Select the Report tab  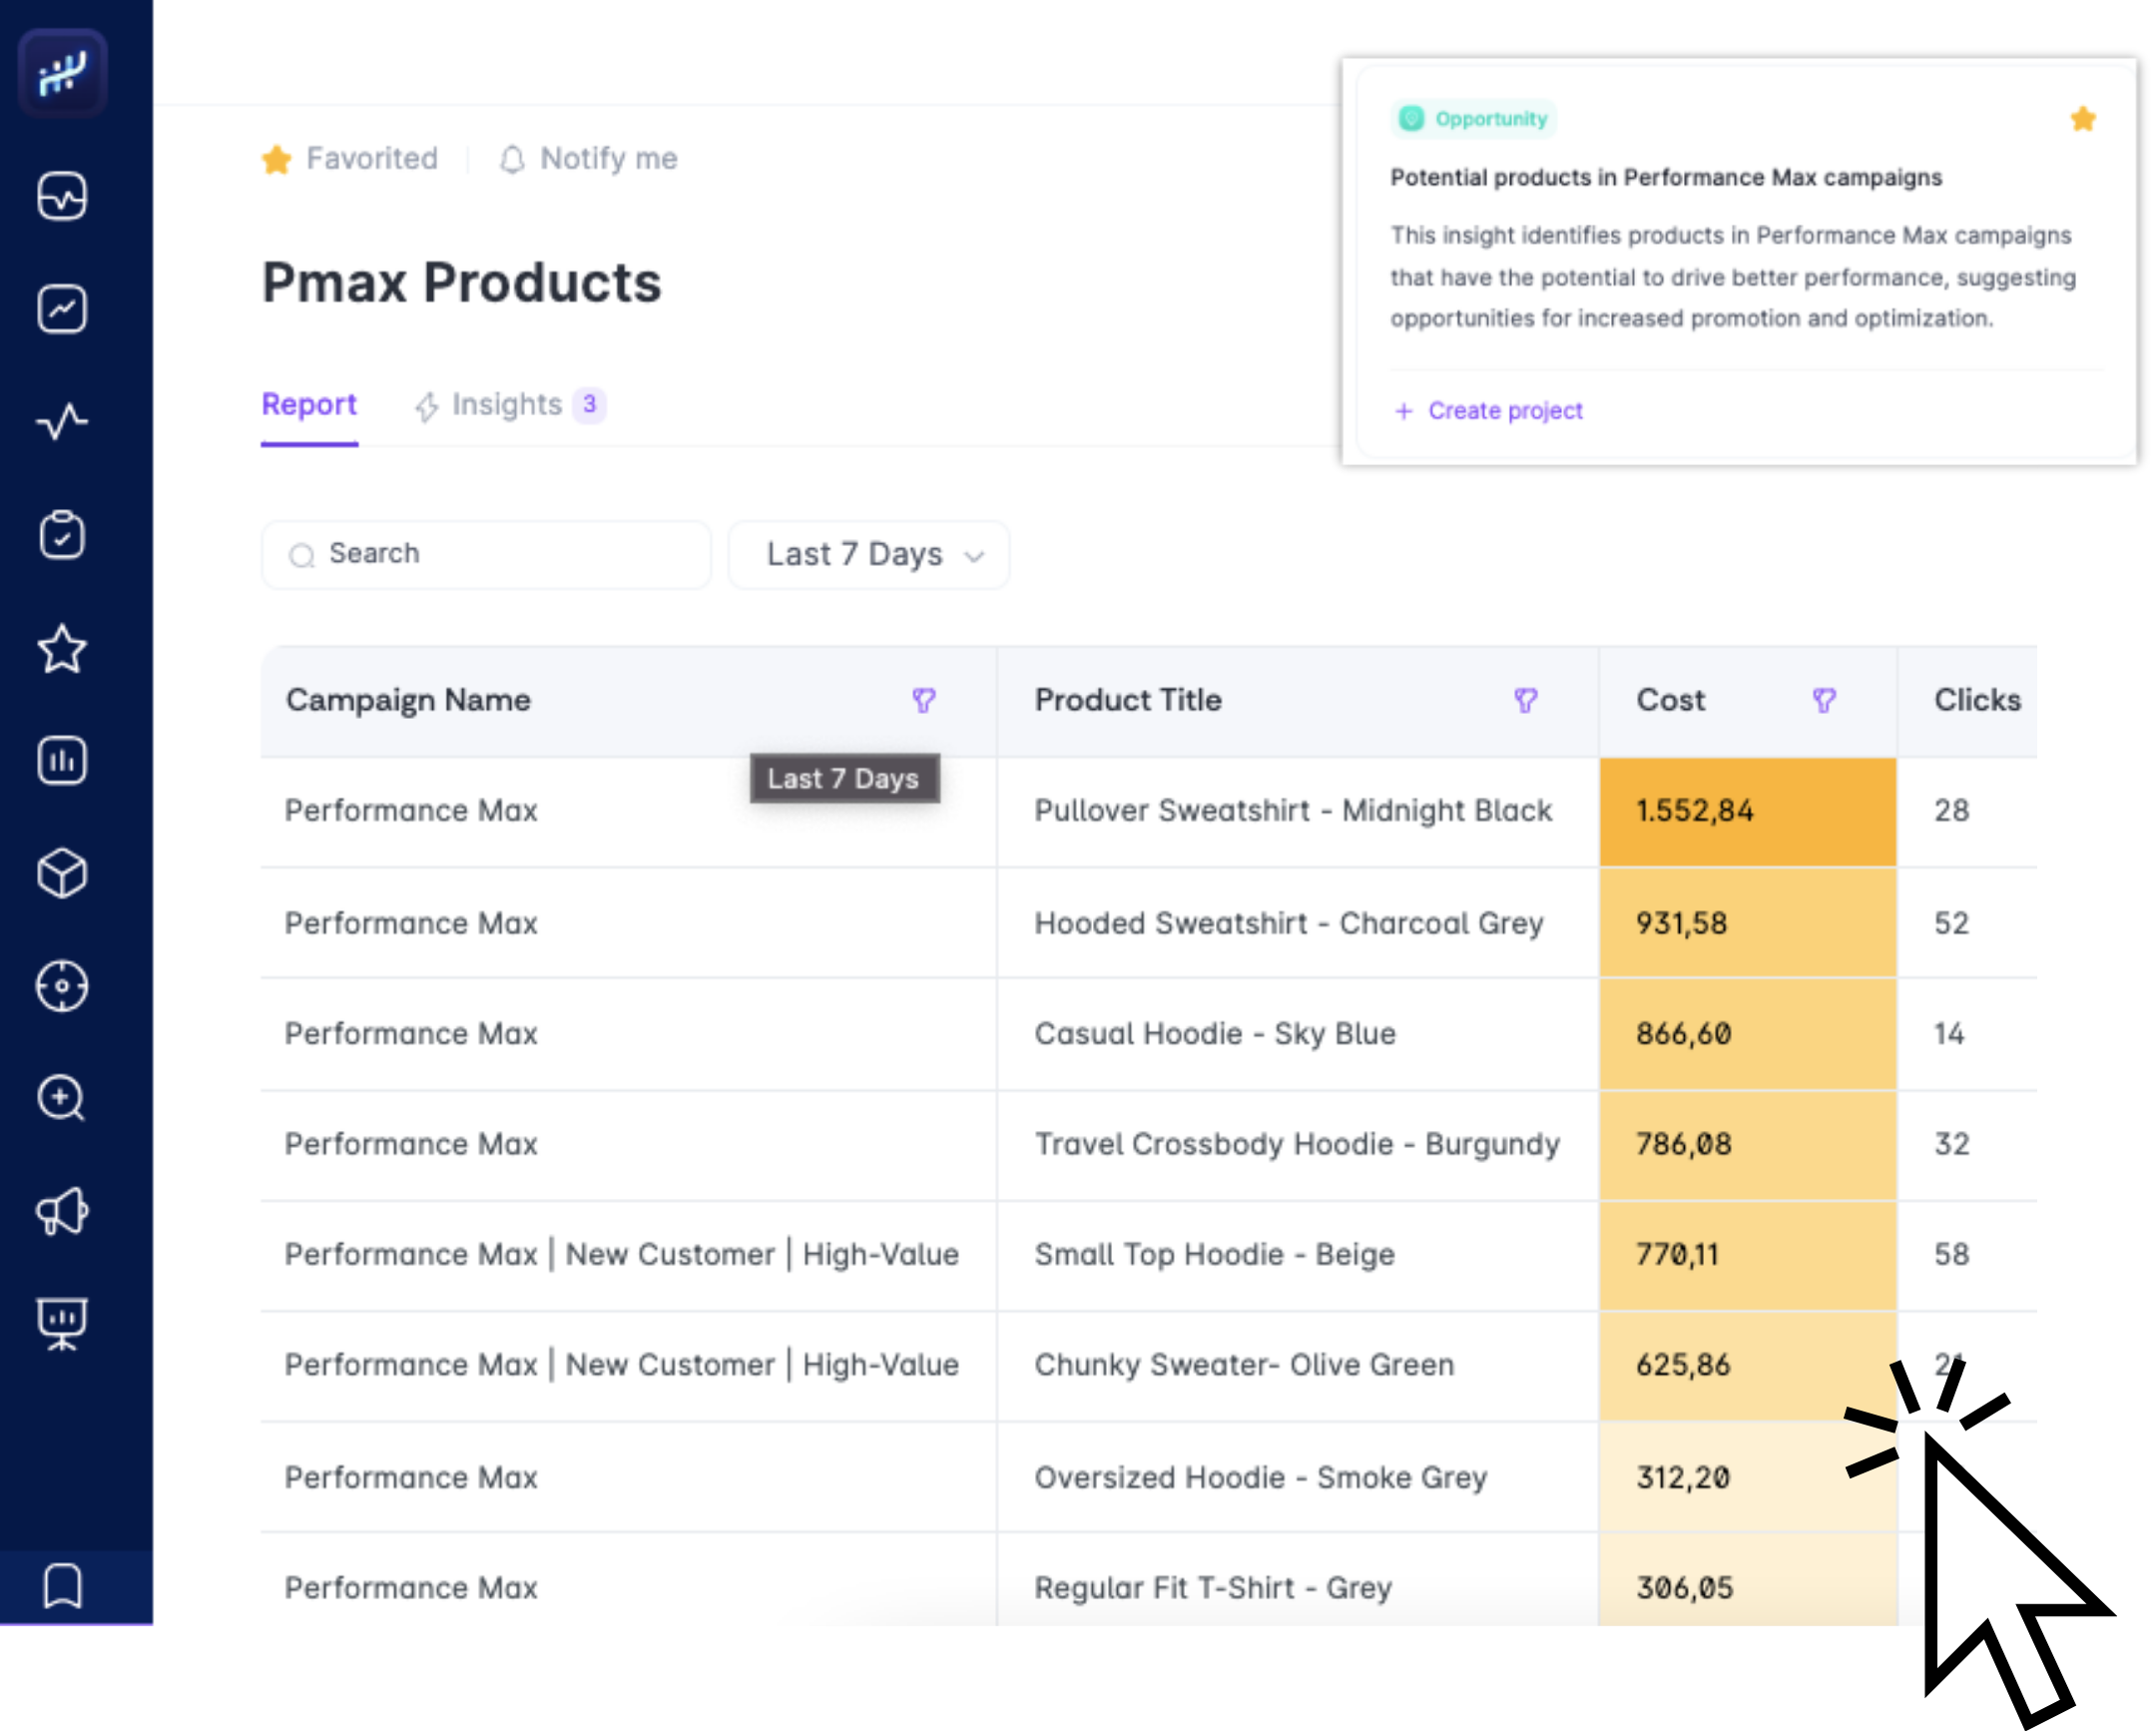tap(309, 405)
